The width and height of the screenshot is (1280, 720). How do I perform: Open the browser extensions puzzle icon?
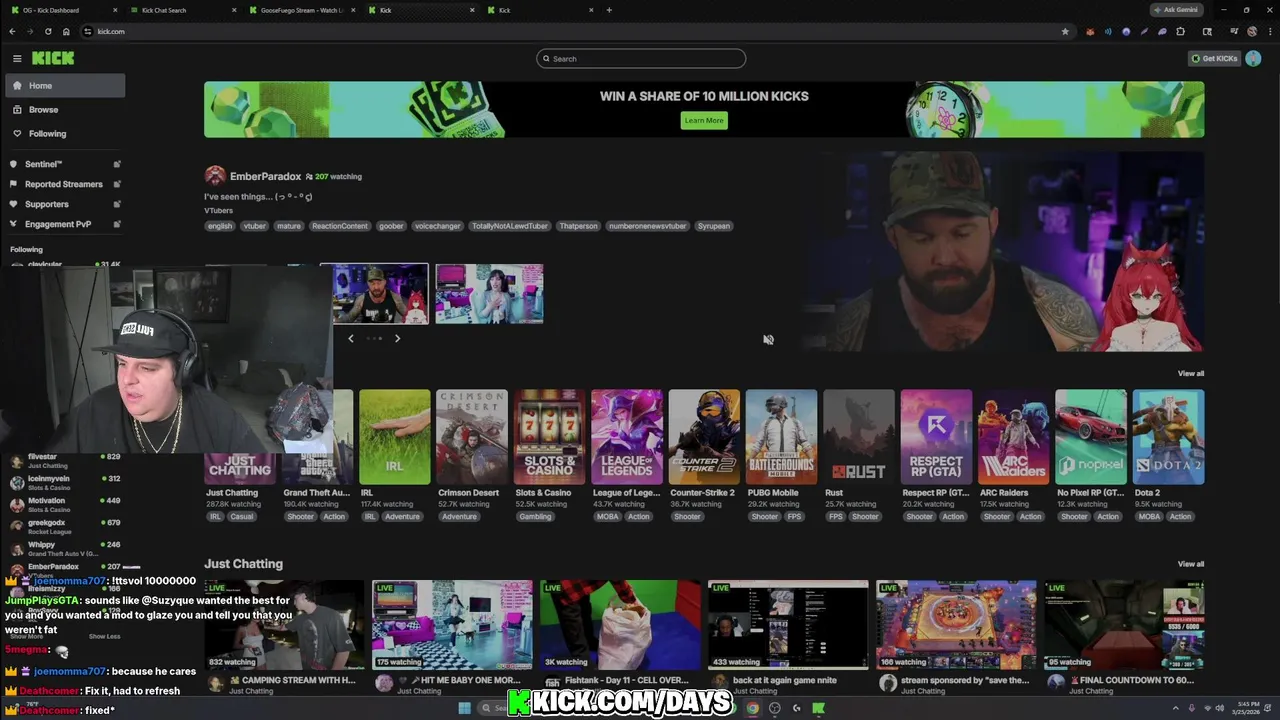click(1181, 31)
